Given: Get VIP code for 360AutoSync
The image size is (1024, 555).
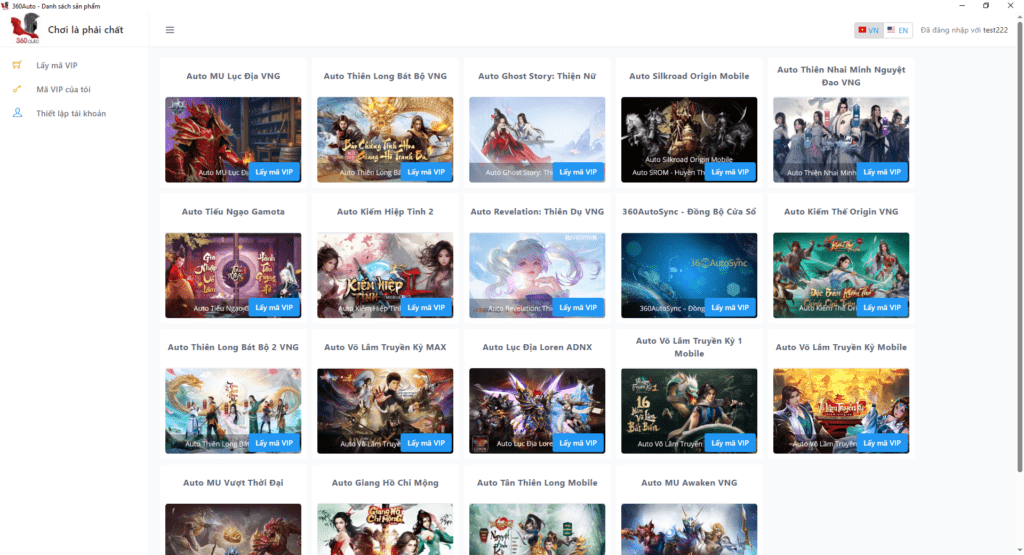Looking at the screenshot, I should (x=730, y=308).
